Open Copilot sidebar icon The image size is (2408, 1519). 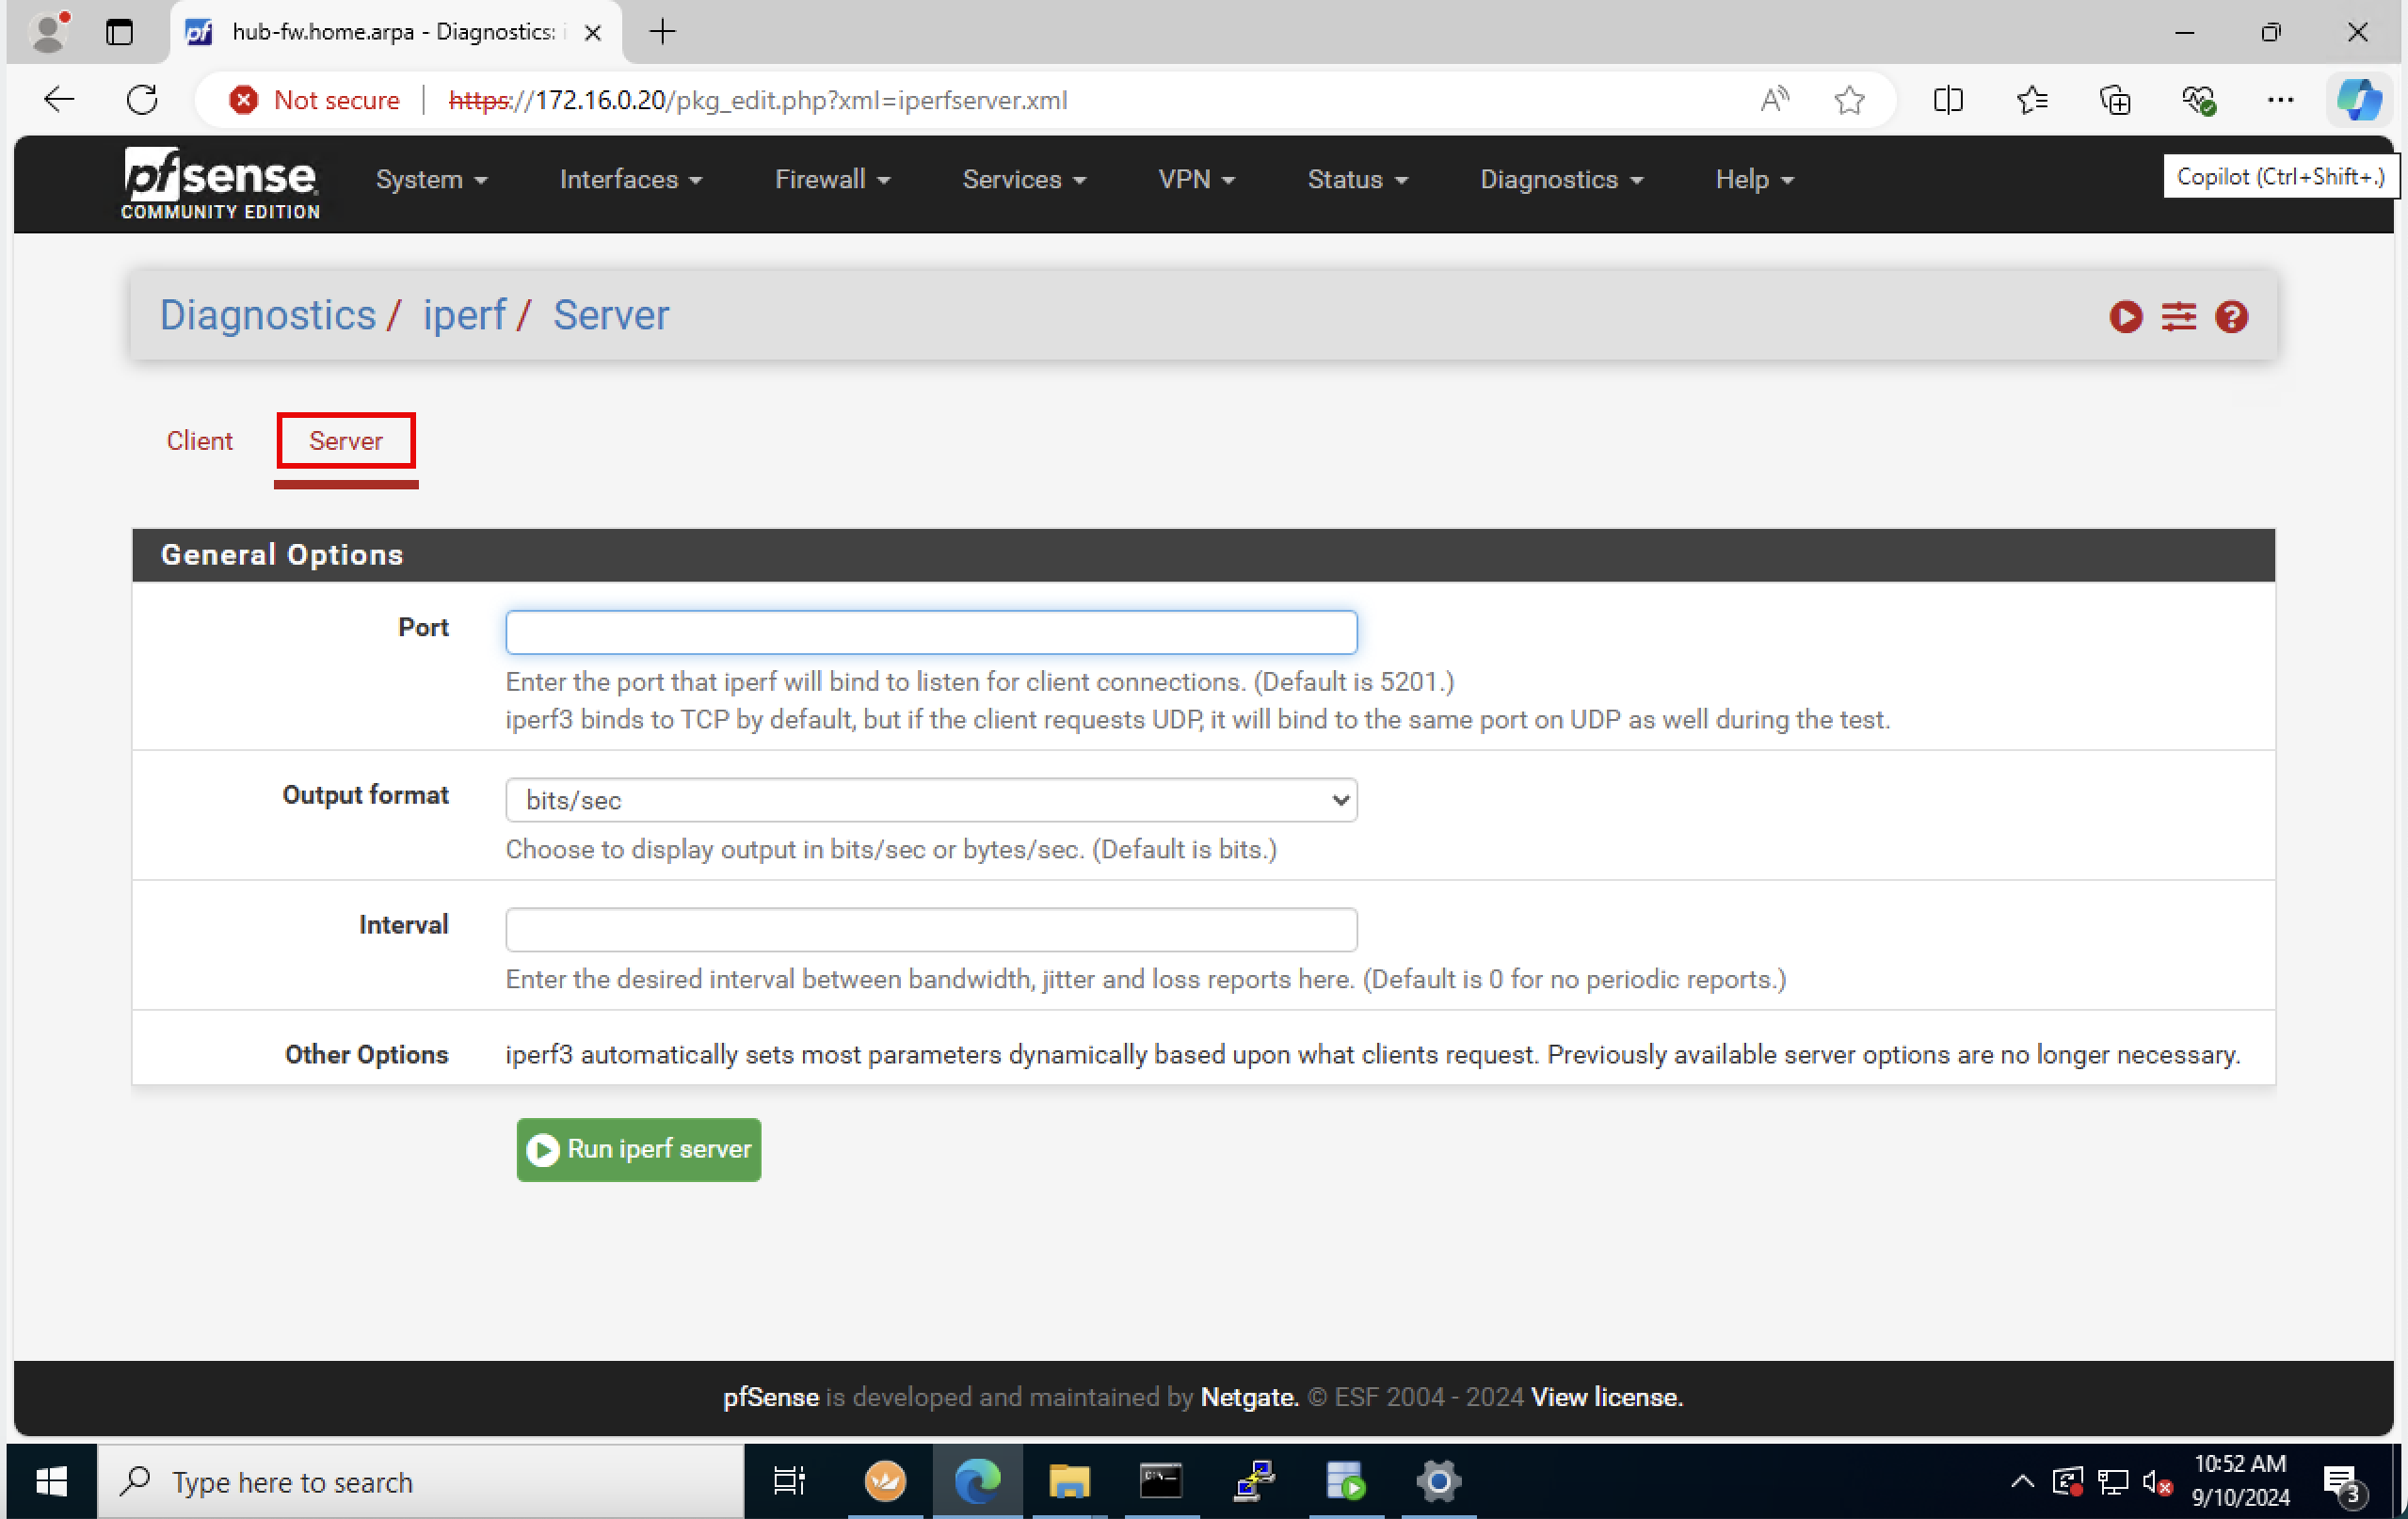coord(2359,100)
